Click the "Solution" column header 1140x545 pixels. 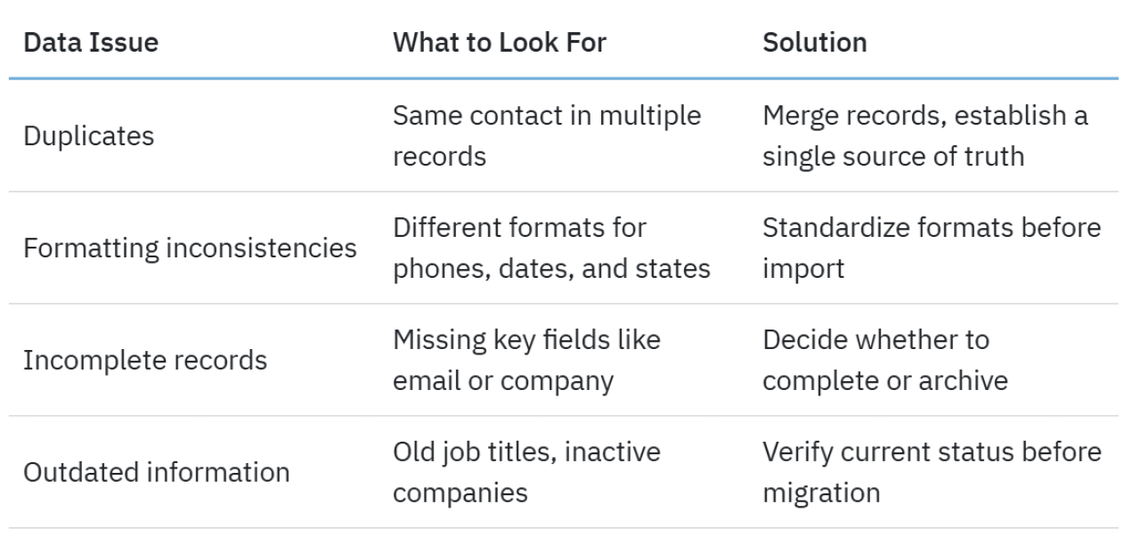point(814,42)
